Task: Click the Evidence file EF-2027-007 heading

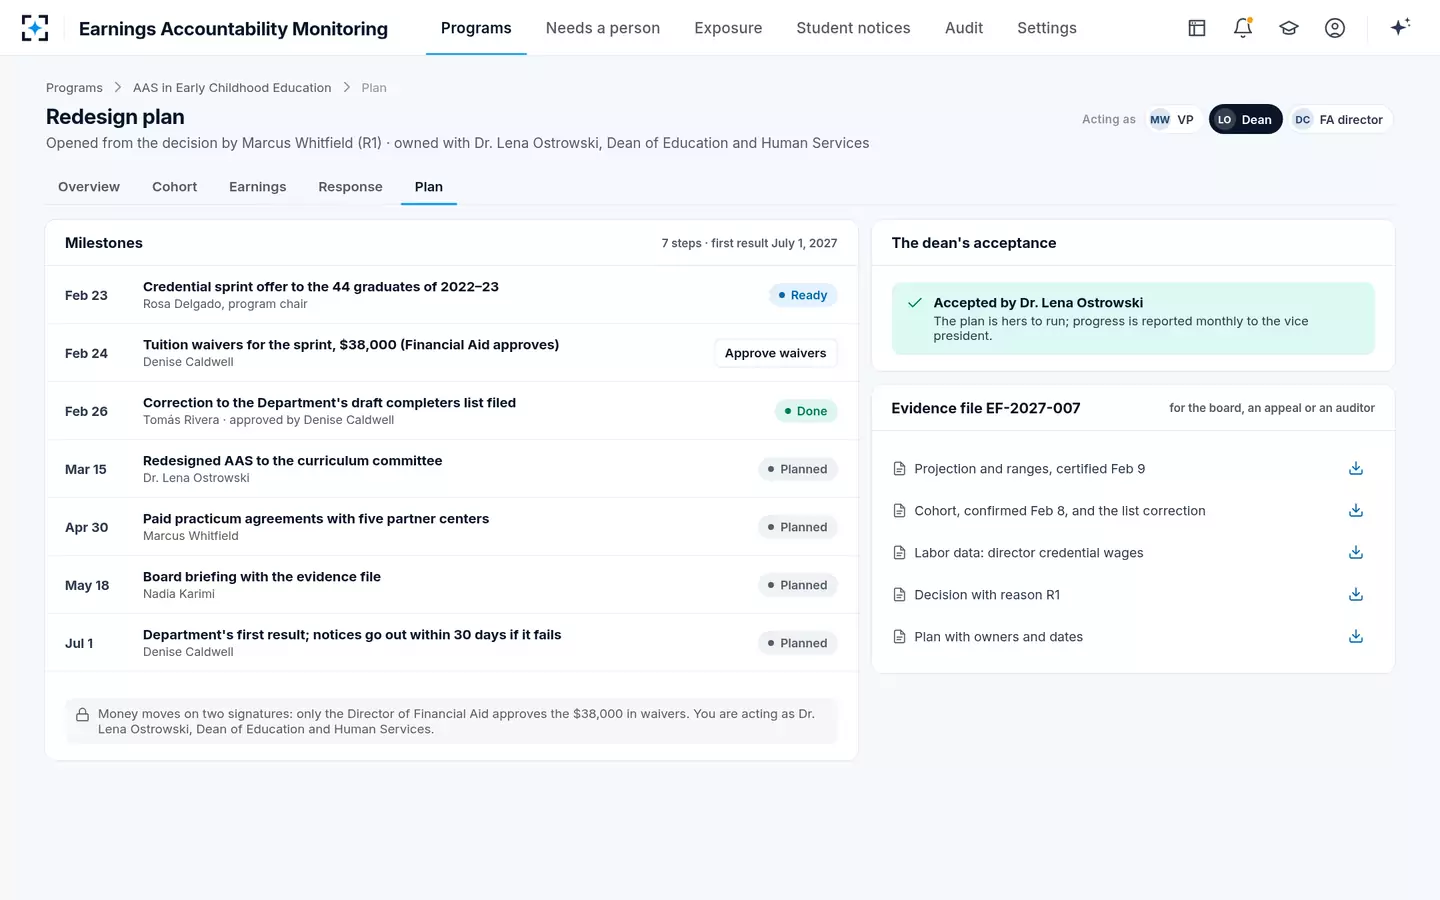Action: 986,408
